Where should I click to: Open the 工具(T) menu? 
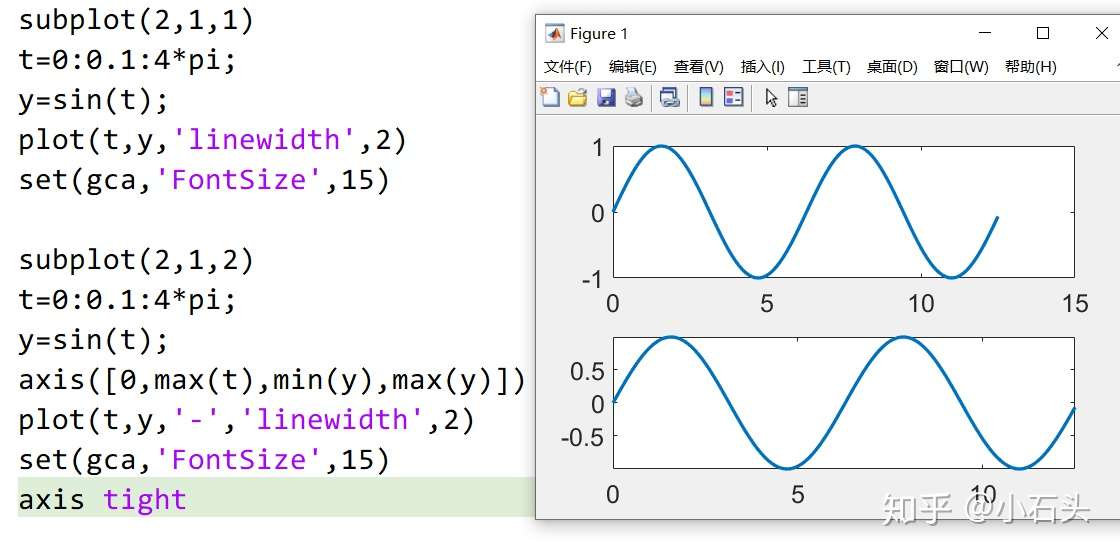[x=826, y=67]
